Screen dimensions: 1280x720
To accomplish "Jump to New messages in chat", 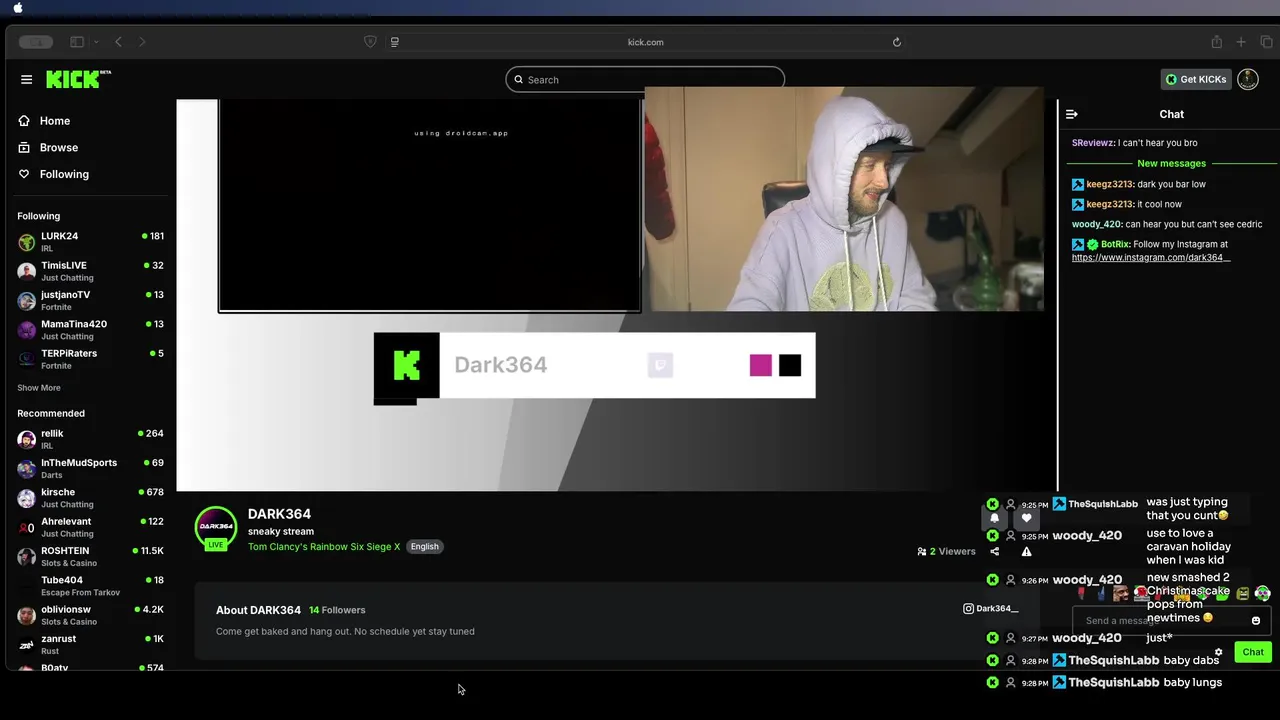I will pyautogui.click(x=1171, y=163).
